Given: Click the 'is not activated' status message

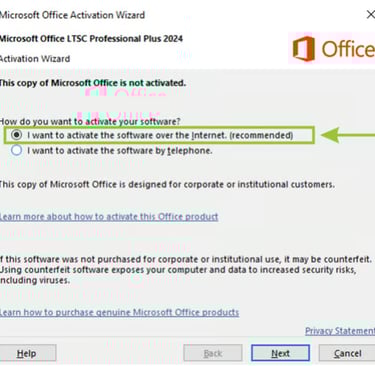Looking at the screenshot, I should 93,83.
